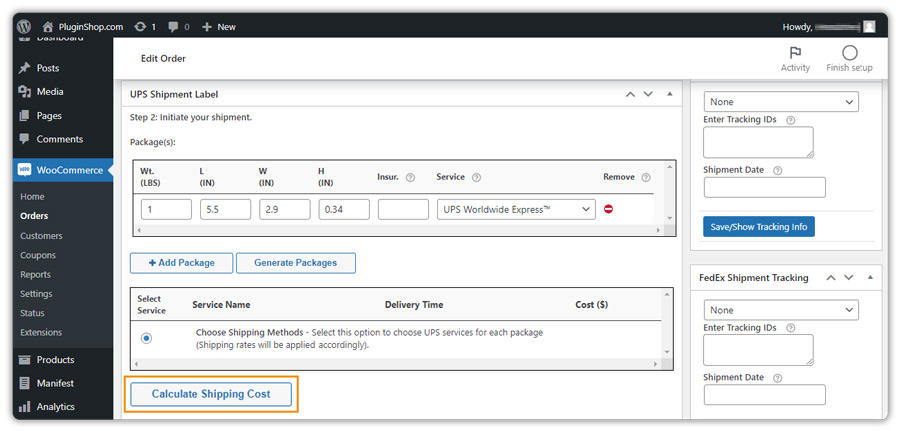
Task: Show help for upper Enter Tracking IDs
Action: point(790,120)
